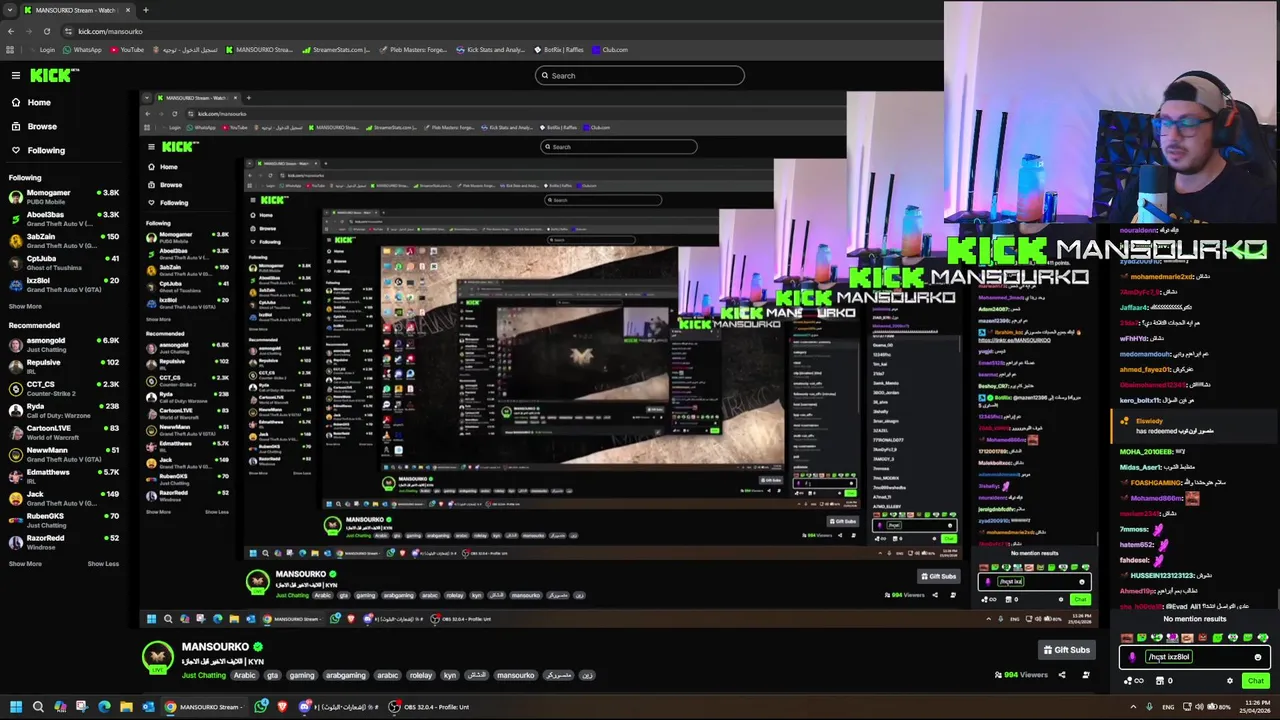Click the chat emote picker icon
1280x720 pixels.
coord(1257,658)
